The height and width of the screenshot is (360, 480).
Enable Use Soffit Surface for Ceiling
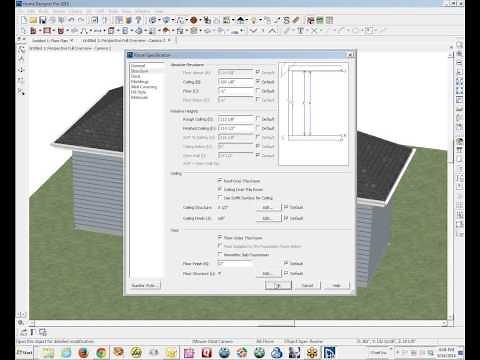tap(220, 198)
